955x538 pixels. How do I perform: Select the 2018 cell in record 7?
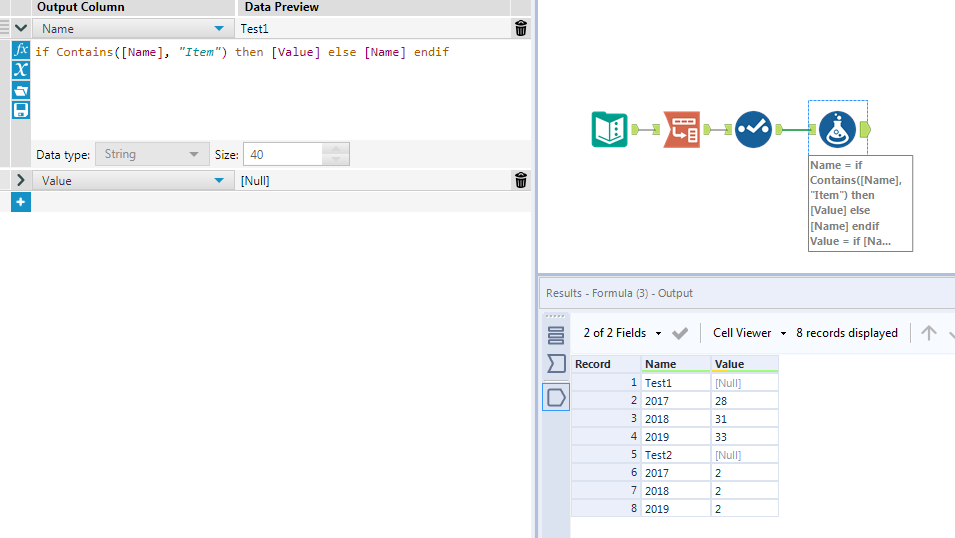[675, 490]
